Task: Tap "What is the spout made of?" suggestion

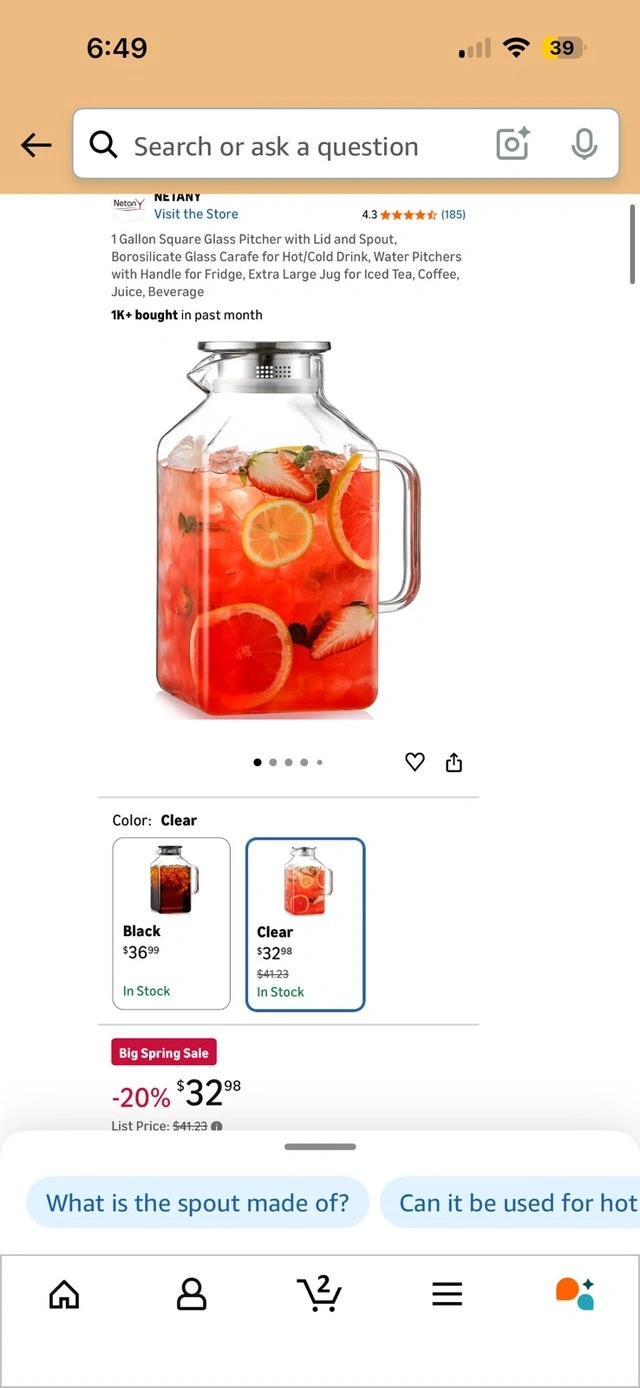Action: point(198,1203)
